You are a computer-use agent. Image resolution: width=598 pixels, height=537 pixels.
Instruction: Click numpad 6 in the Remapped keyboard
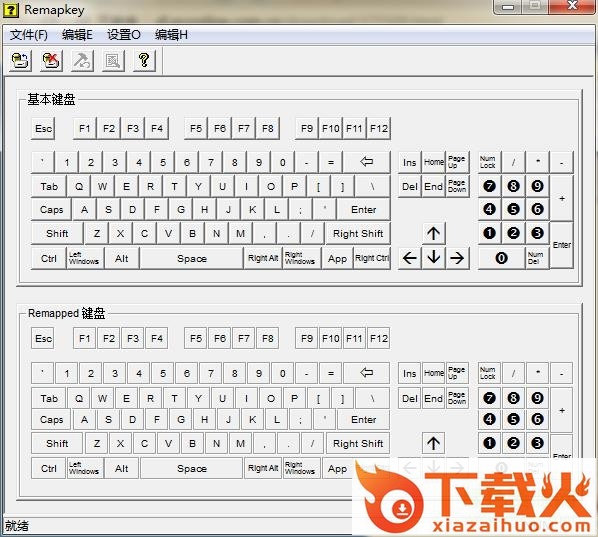[x=537, y=420]
